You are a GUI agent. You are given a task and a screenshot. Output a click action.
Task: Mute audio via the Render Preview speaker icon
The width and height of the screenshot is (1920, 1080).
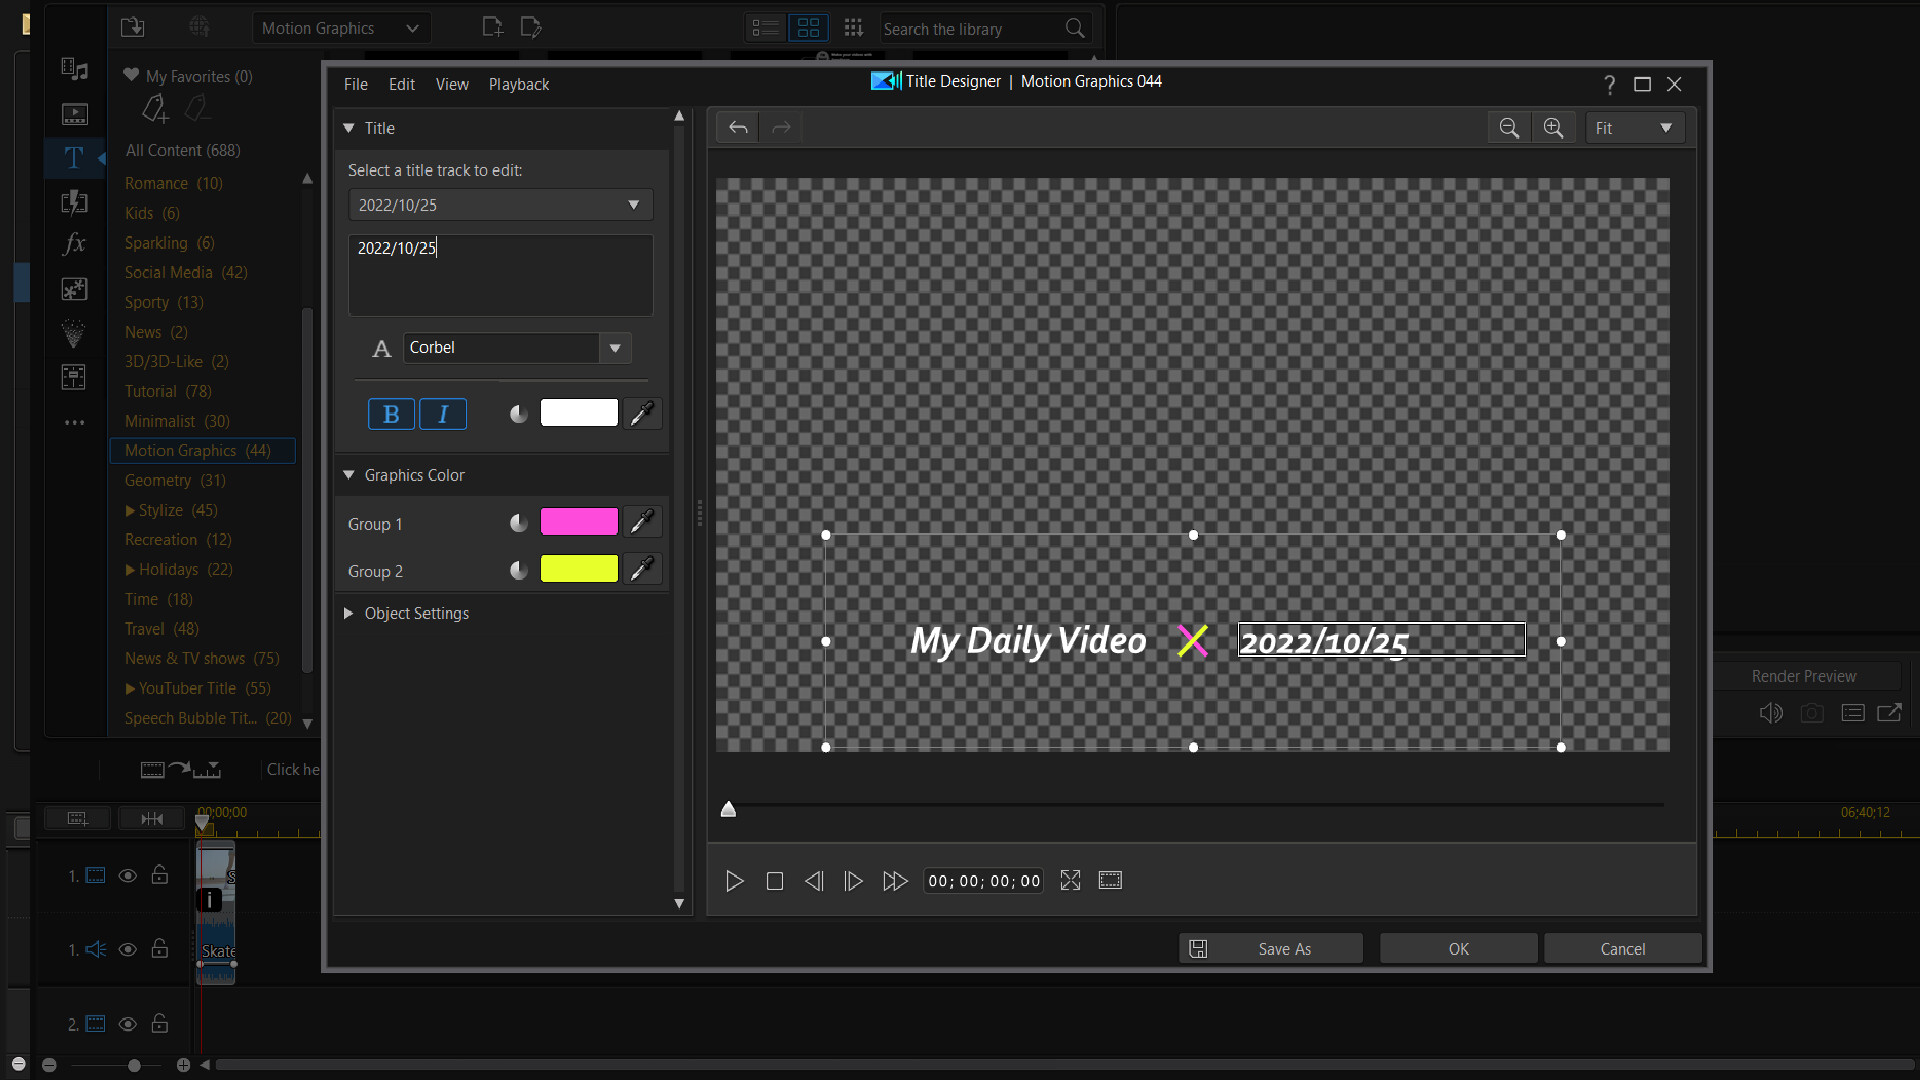coord(1771,712)
